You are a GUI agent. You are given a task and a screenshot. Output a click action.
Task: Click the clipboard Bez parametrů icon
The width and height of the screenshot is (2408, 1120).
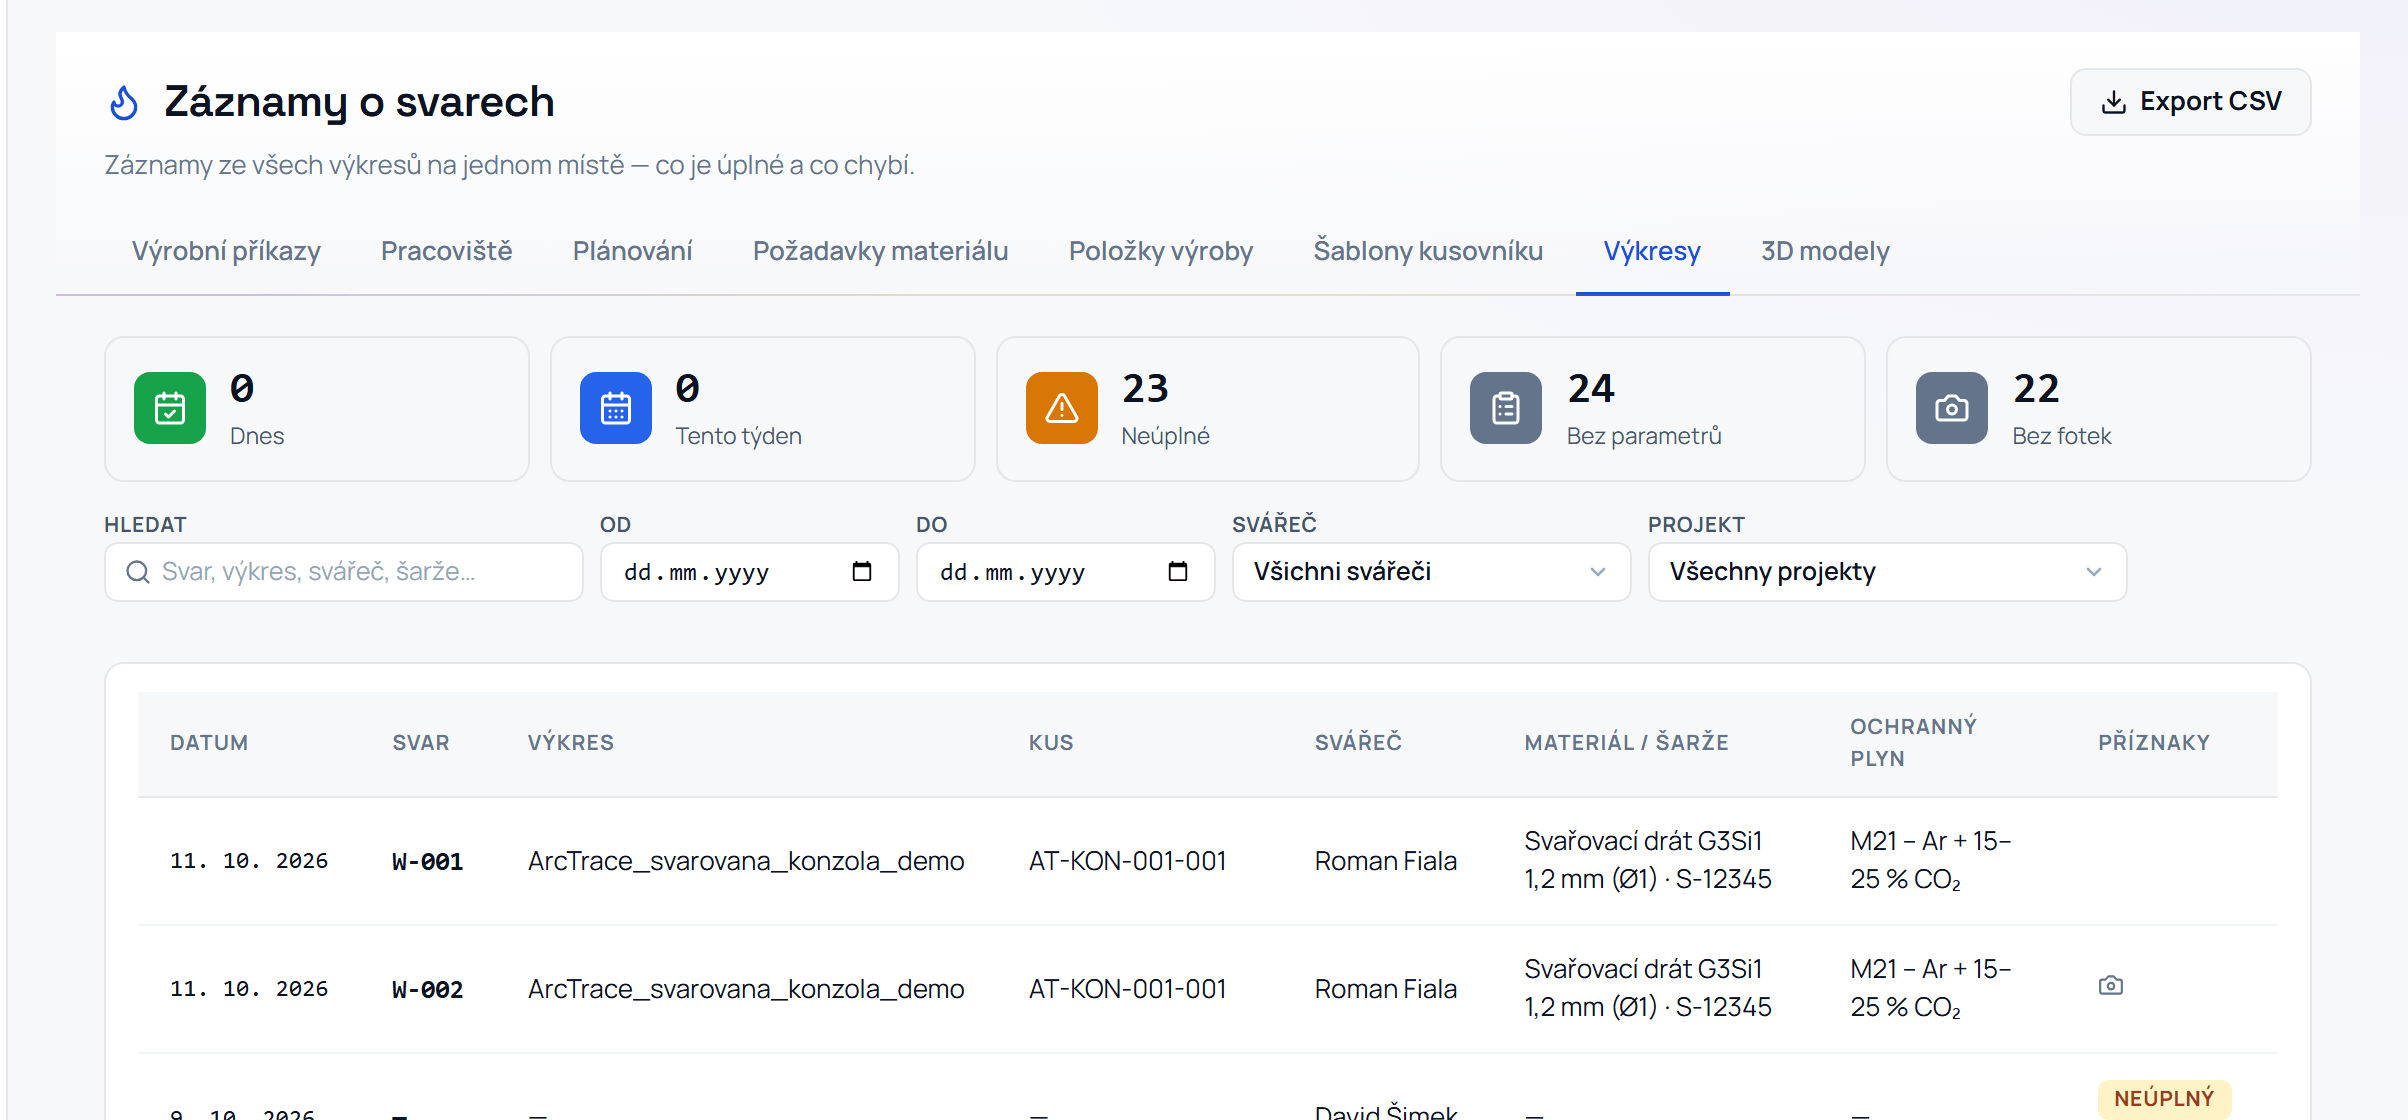point(1506,408)
